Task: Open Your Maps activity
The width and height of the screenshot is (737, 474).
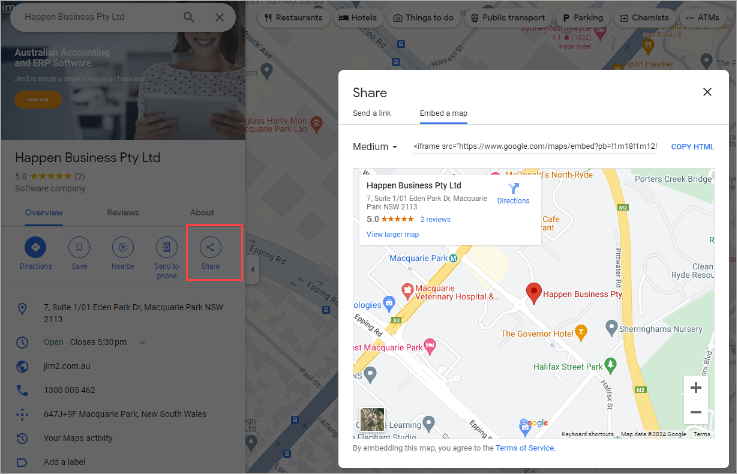Action: 78,438
